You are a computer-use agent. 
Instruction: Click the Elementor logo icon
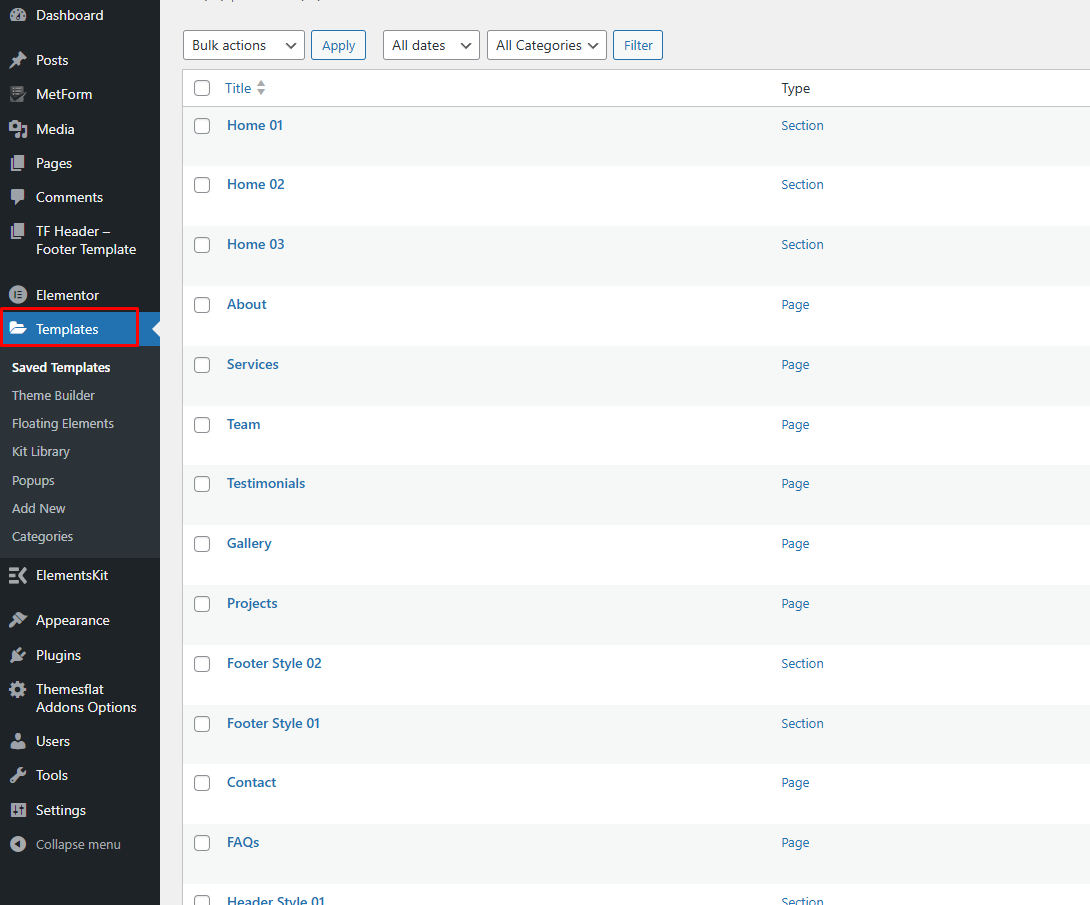(18, 295)
